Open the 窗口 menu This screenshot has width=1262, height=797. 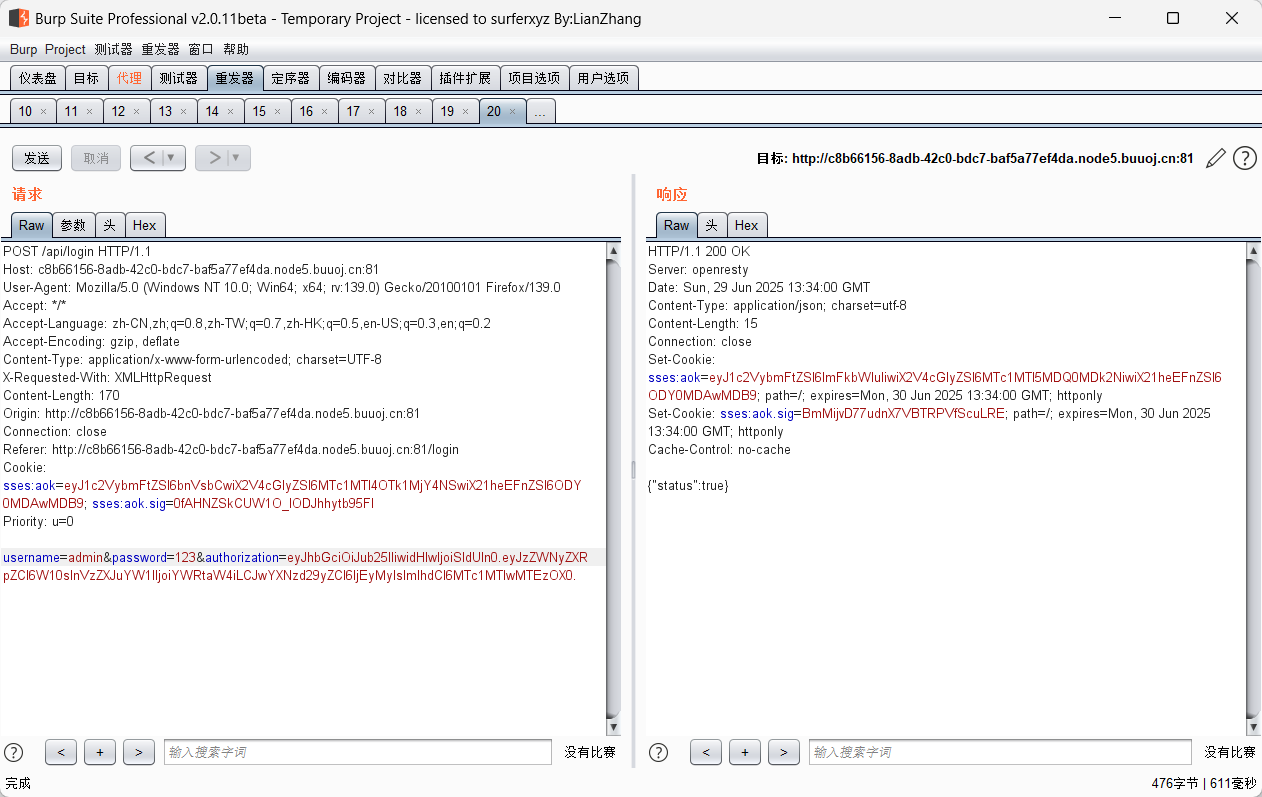201,49
